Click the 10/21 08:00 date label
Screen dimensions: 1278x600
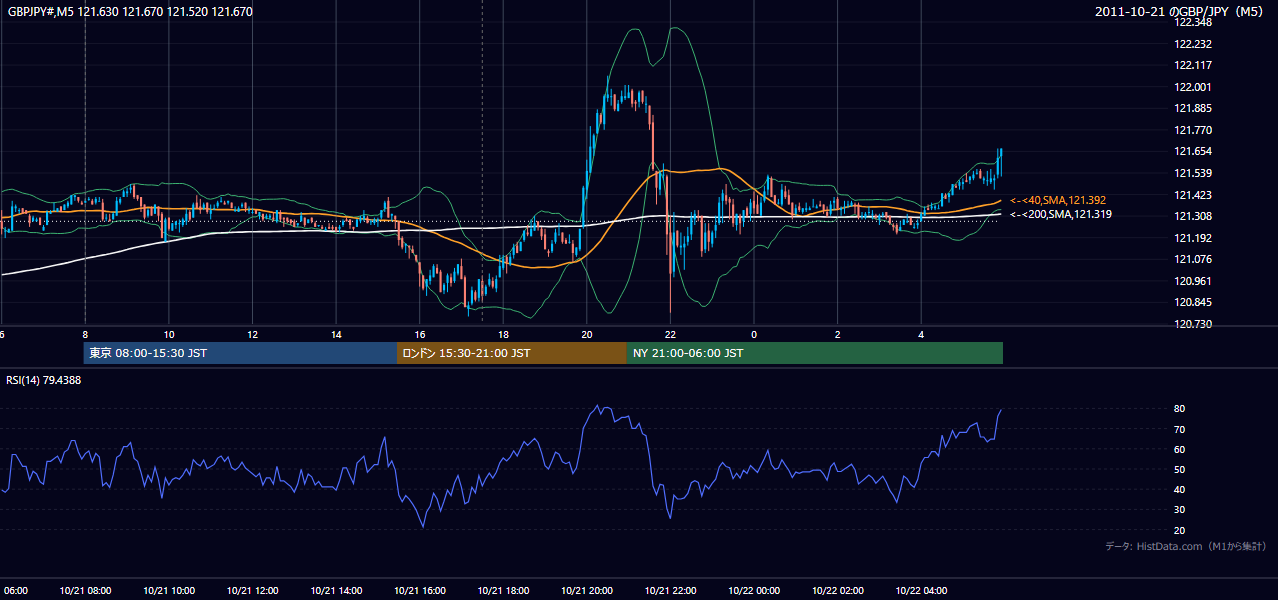[85, 590]
